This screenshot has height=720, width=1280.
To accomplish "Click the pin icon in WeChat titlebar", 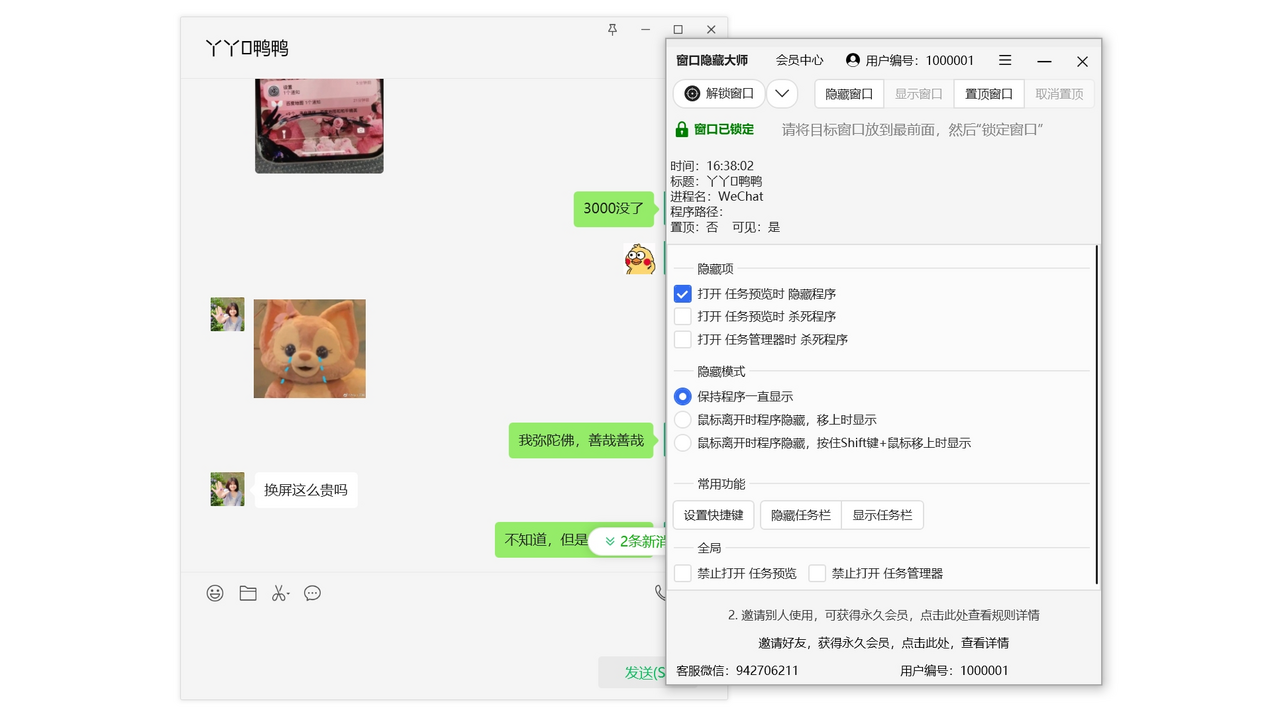I will (x=611, y=29).
